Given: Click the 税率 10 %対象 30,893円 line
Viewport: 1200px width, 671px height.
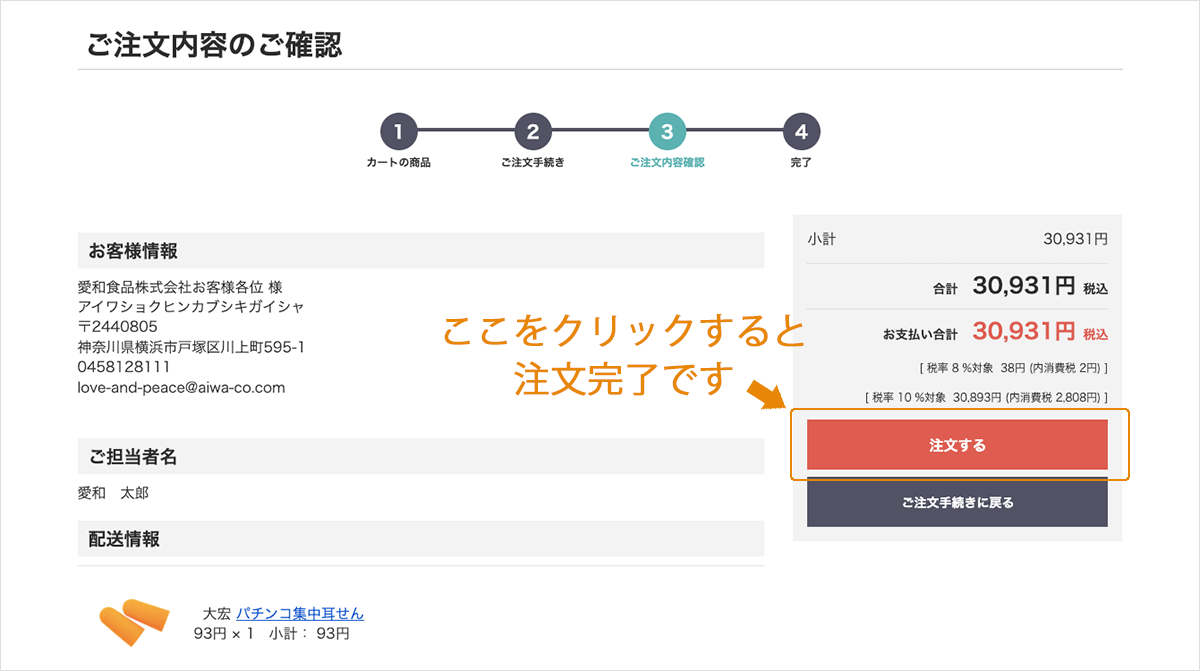Looking at the screenshot, I should (x=986, y=398).
